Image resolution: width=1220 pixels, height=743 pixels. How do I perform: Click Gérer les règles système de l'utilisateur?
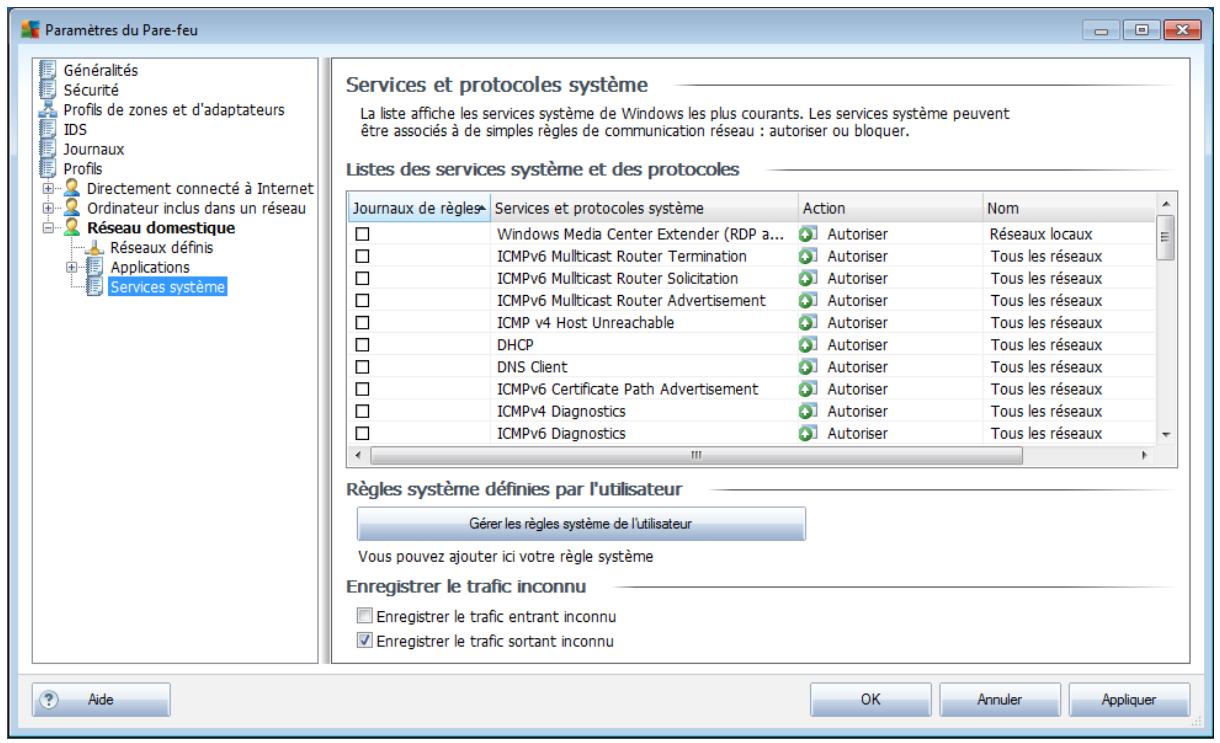click(x=581, y=523)
